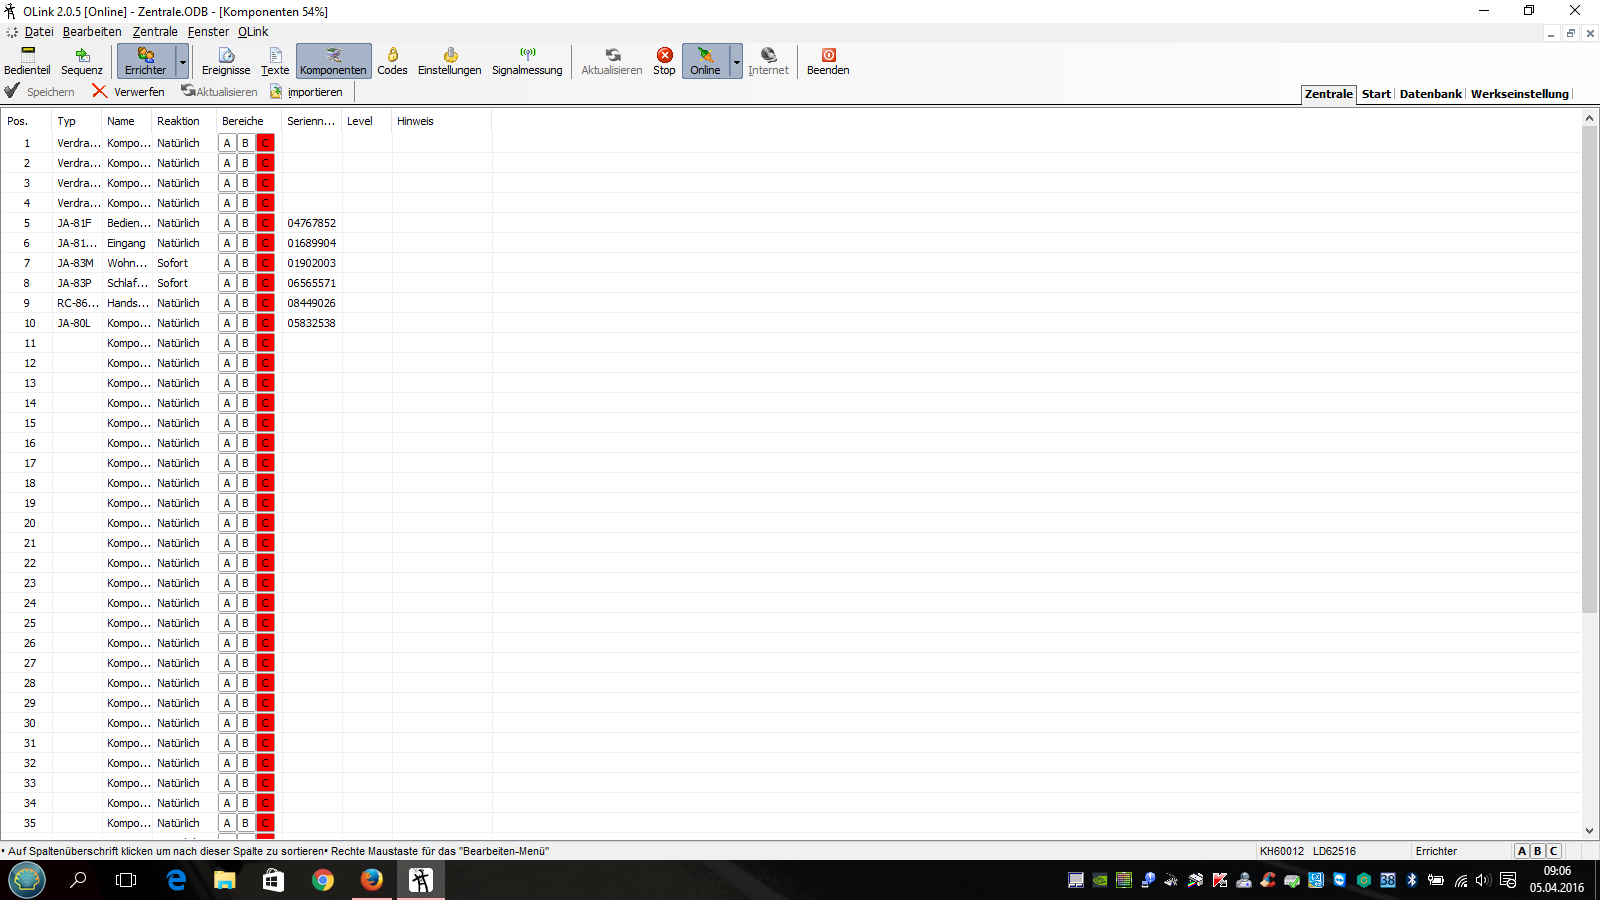
Task: Click the Verwerfen discard button
Action: pyautogui.click(x=128, y=92)
